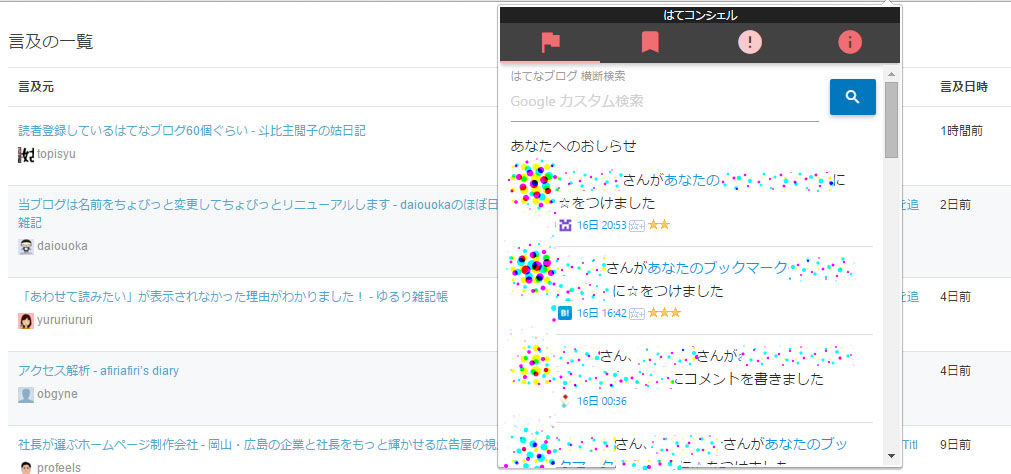The image size is (1011, 474).
Task: Click the 16日 00:36 timestamp
Action: pos(602,401)
